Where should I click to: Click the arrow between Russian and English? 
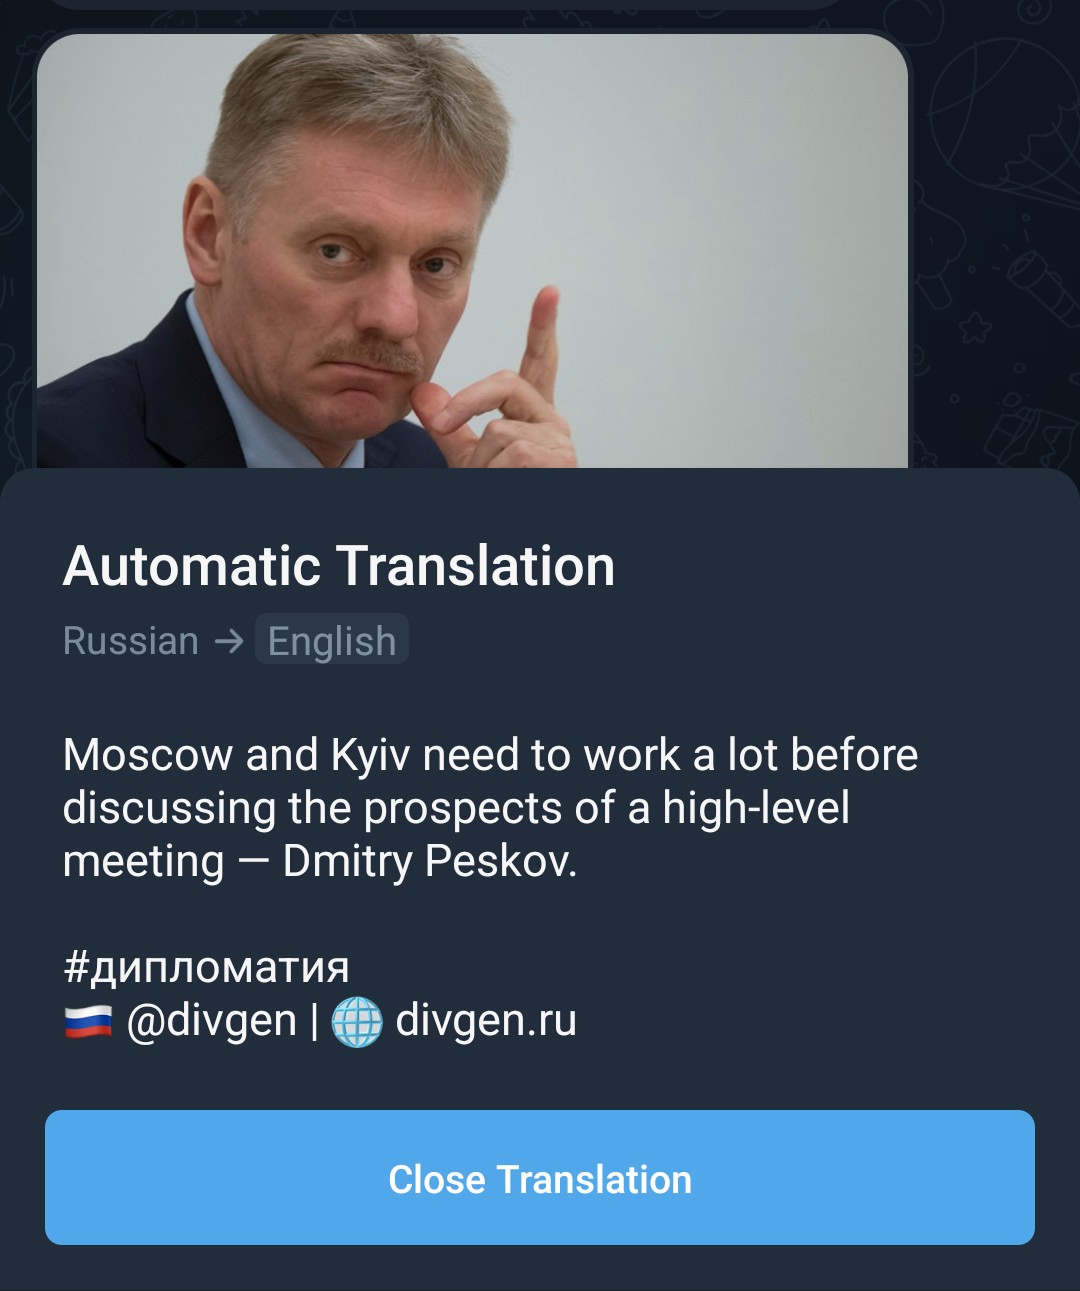click(229, 641)
